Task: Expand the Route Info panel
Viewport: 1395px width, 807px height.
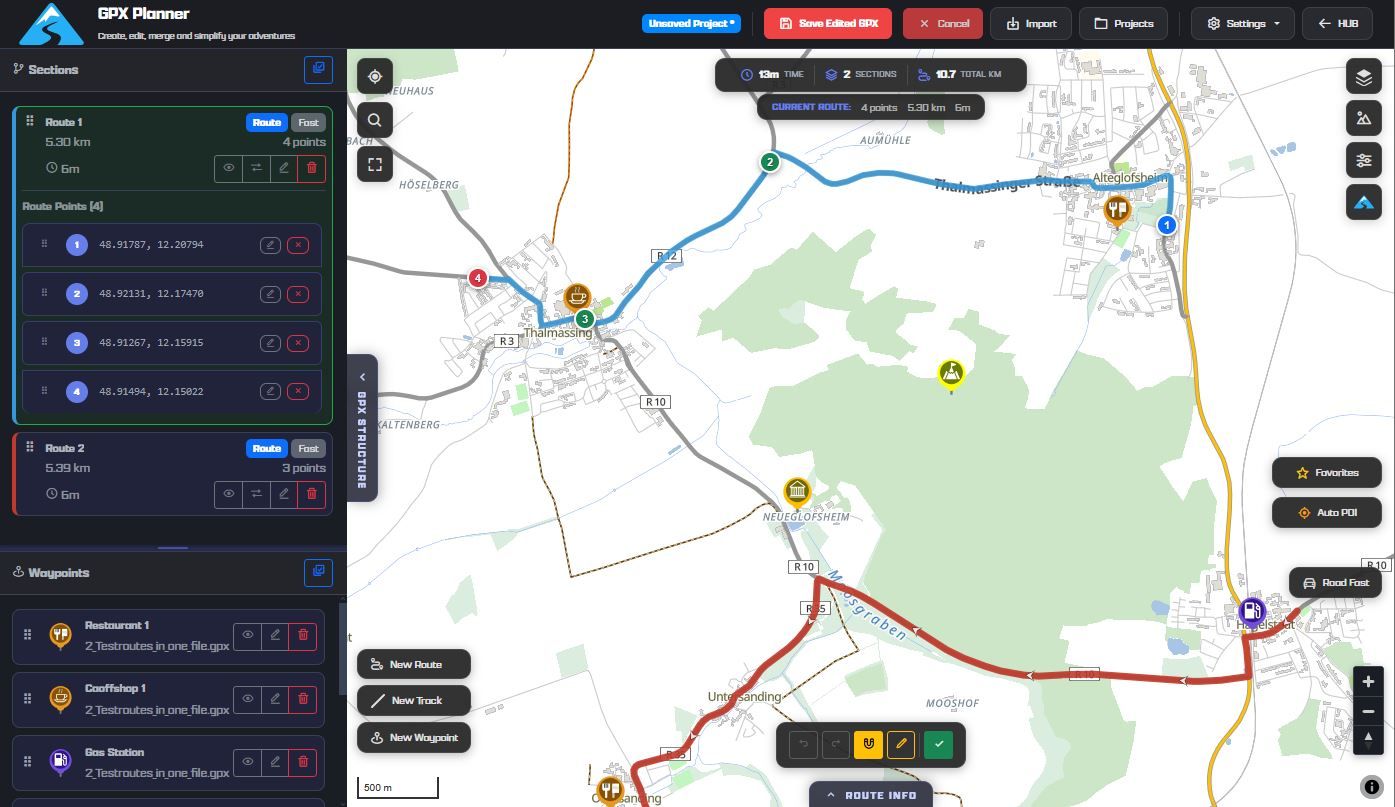Action: [870, 795]
